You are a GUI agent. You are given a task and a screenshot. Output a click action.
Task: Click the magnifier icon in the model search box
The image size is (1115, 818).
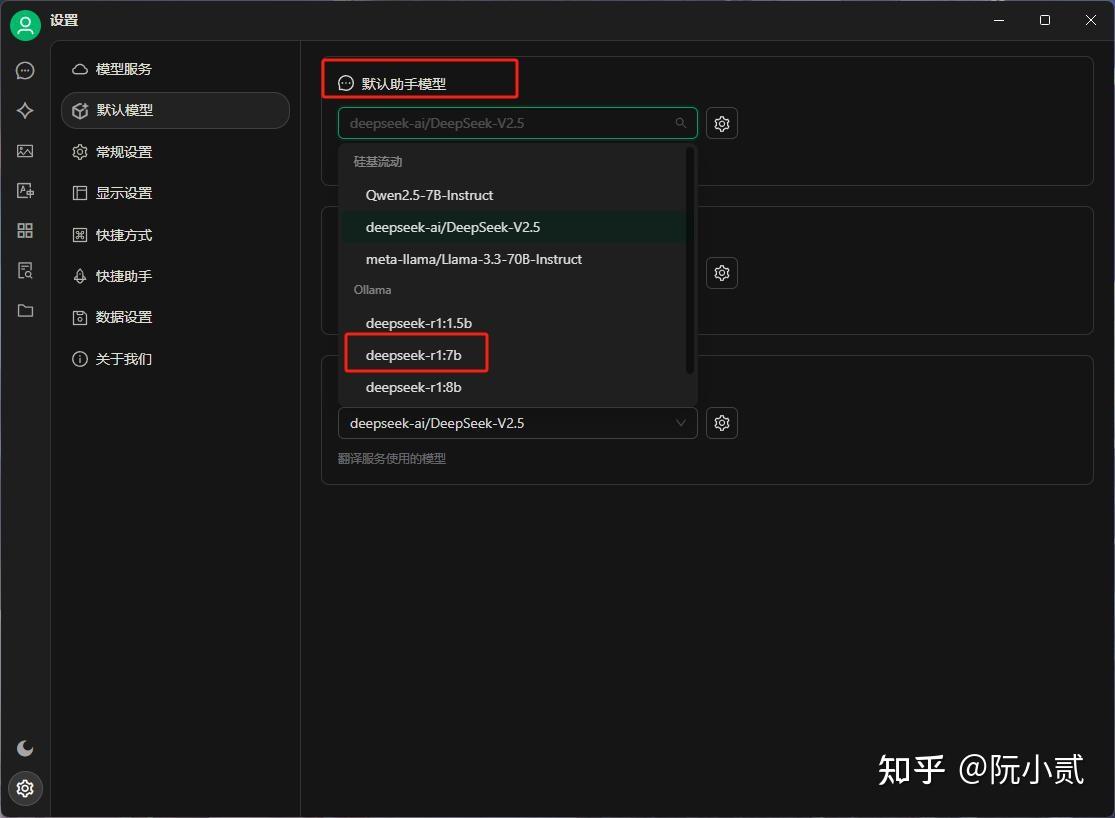tap(681, 123)
